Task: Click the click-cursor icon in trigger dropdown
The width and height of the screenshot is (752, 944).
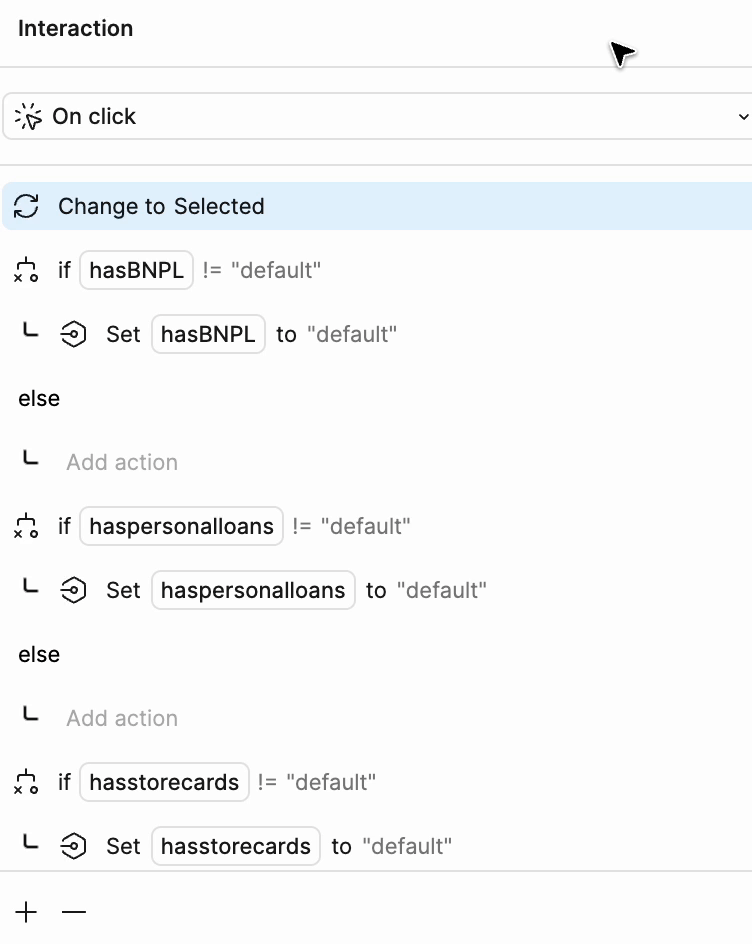Action: [x=28, y=117]
